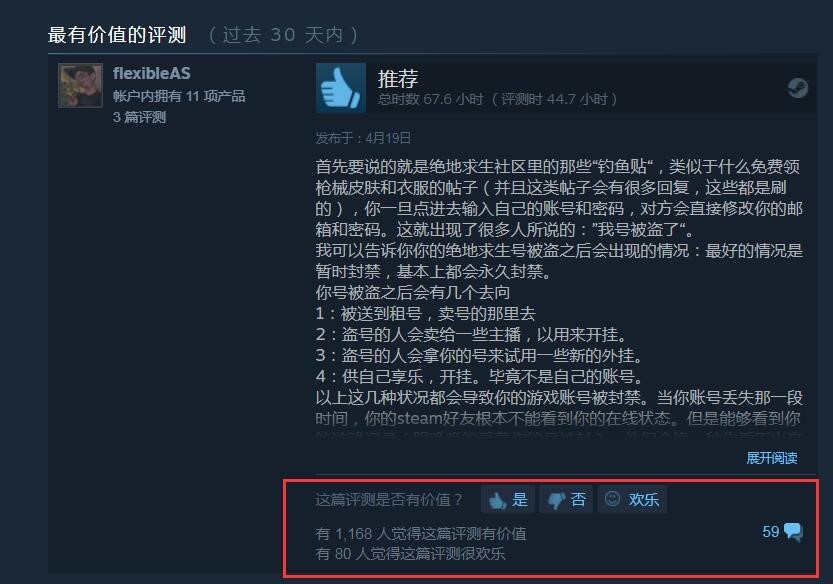This screenshot has width=833, height=584.
Task: Mark the review as 欢乐 funny
Action: click(x=632, y=500)
